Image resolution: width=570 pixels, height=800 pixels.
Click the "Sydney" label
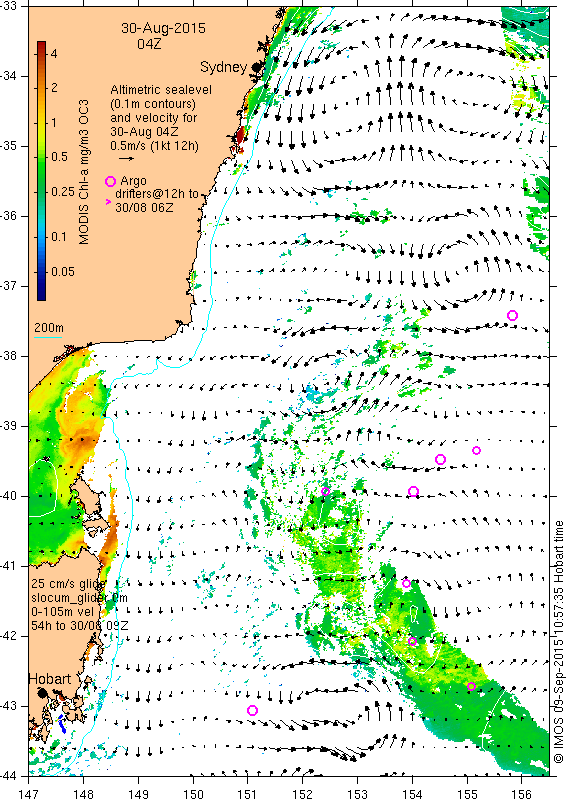(x=224, y=67)
